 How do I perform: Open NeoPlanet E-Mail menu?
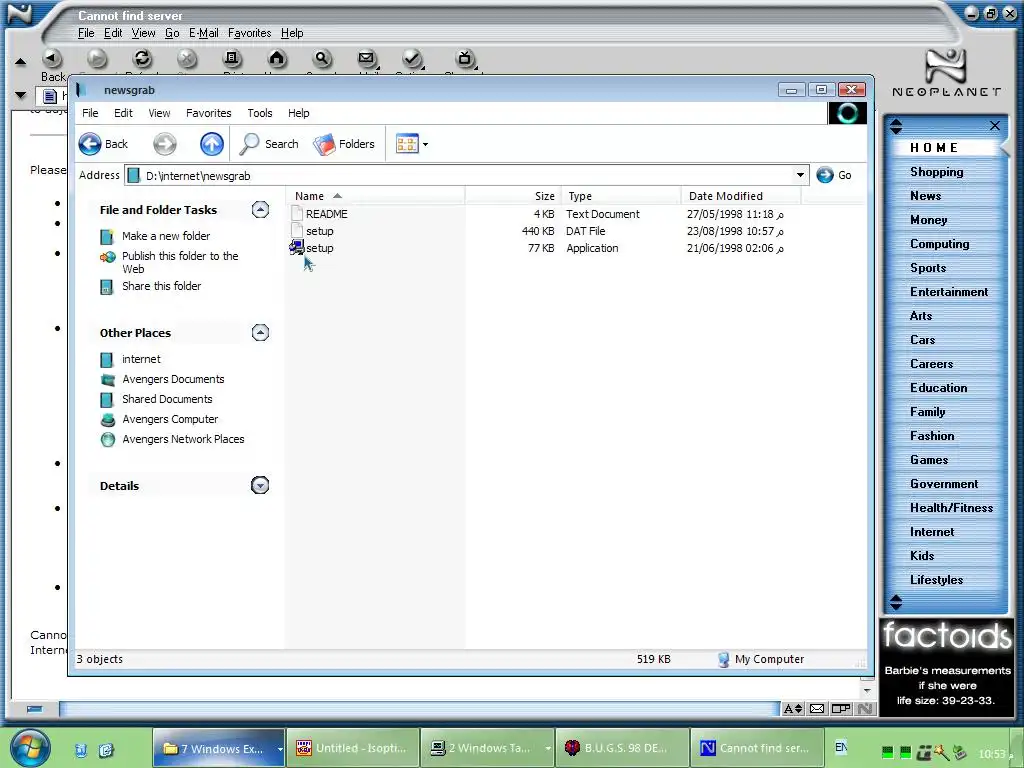(203, 33)
